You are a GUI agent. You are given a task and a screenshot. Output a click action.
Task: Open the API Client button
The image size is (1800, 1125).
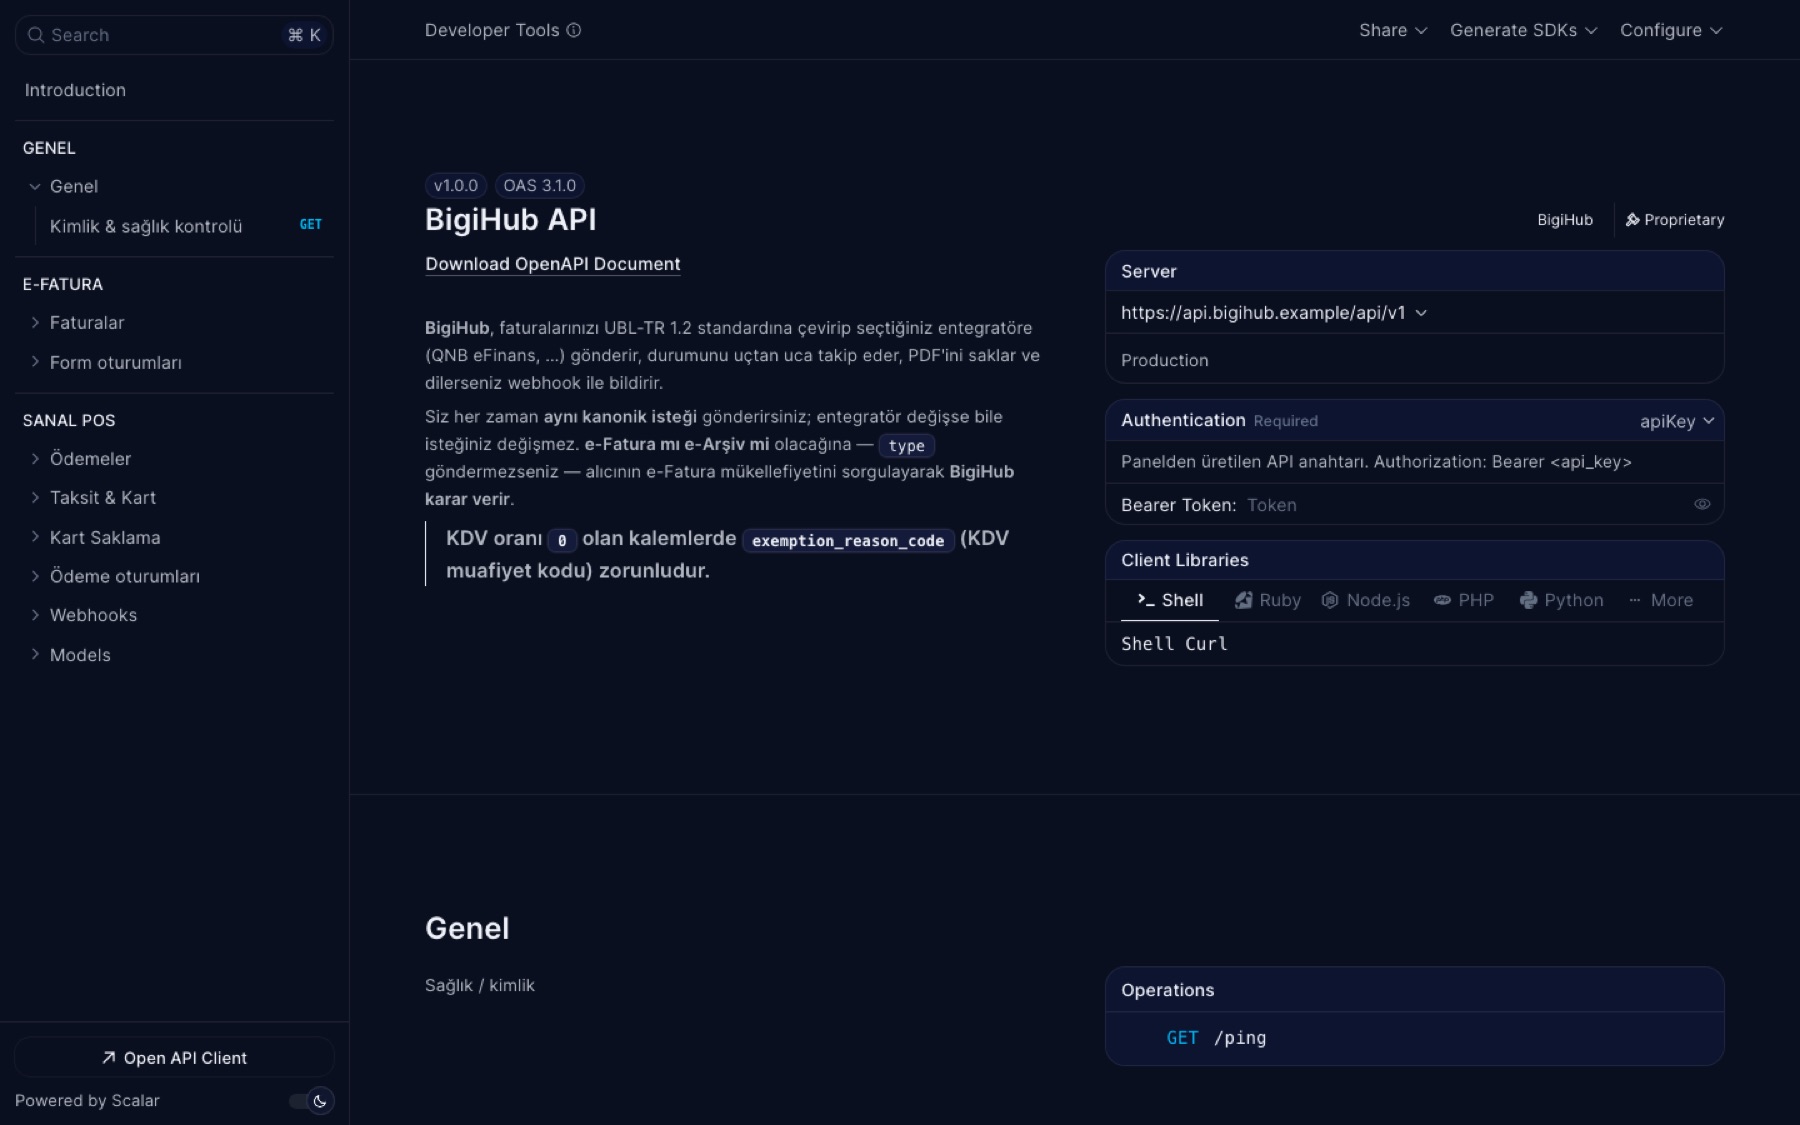[174, 1058]
